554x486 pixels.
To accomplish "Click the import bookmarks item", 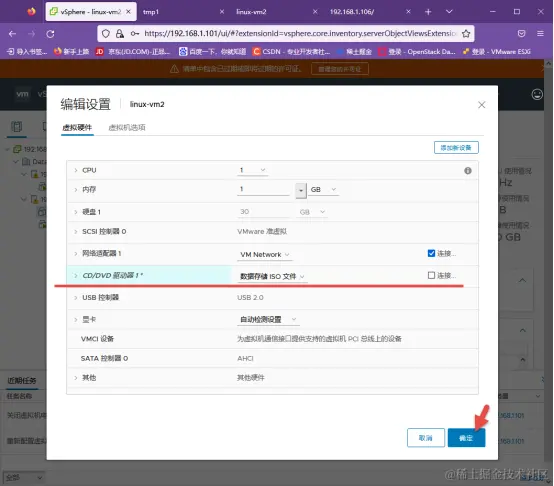I will pyautogui.click(x=27, y=52).
